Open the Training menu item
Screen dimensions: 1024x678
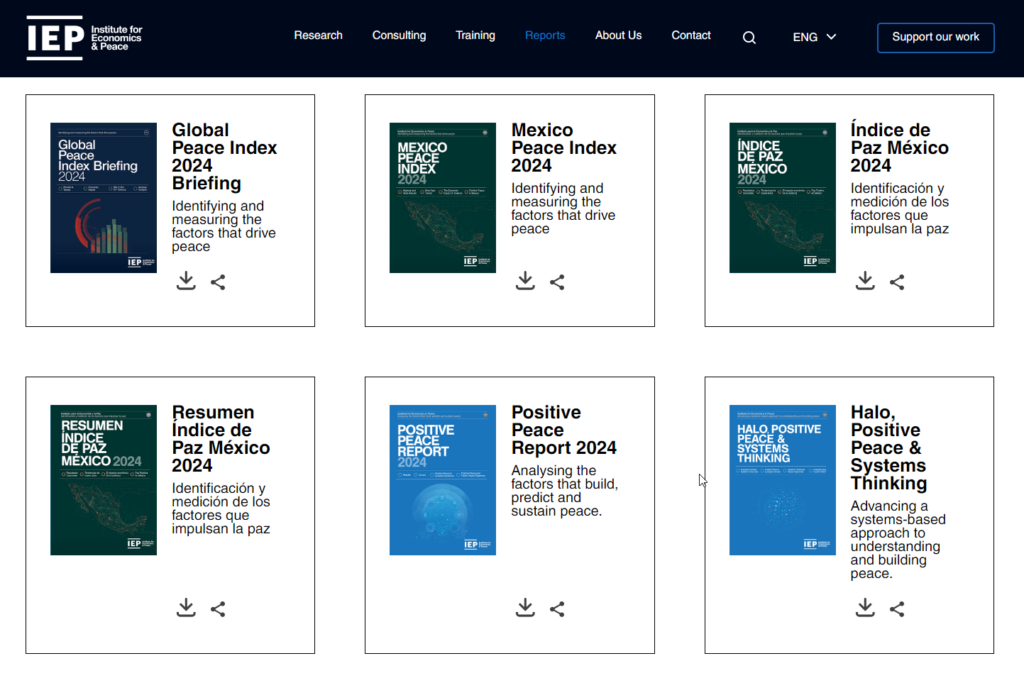click(475, 35)
